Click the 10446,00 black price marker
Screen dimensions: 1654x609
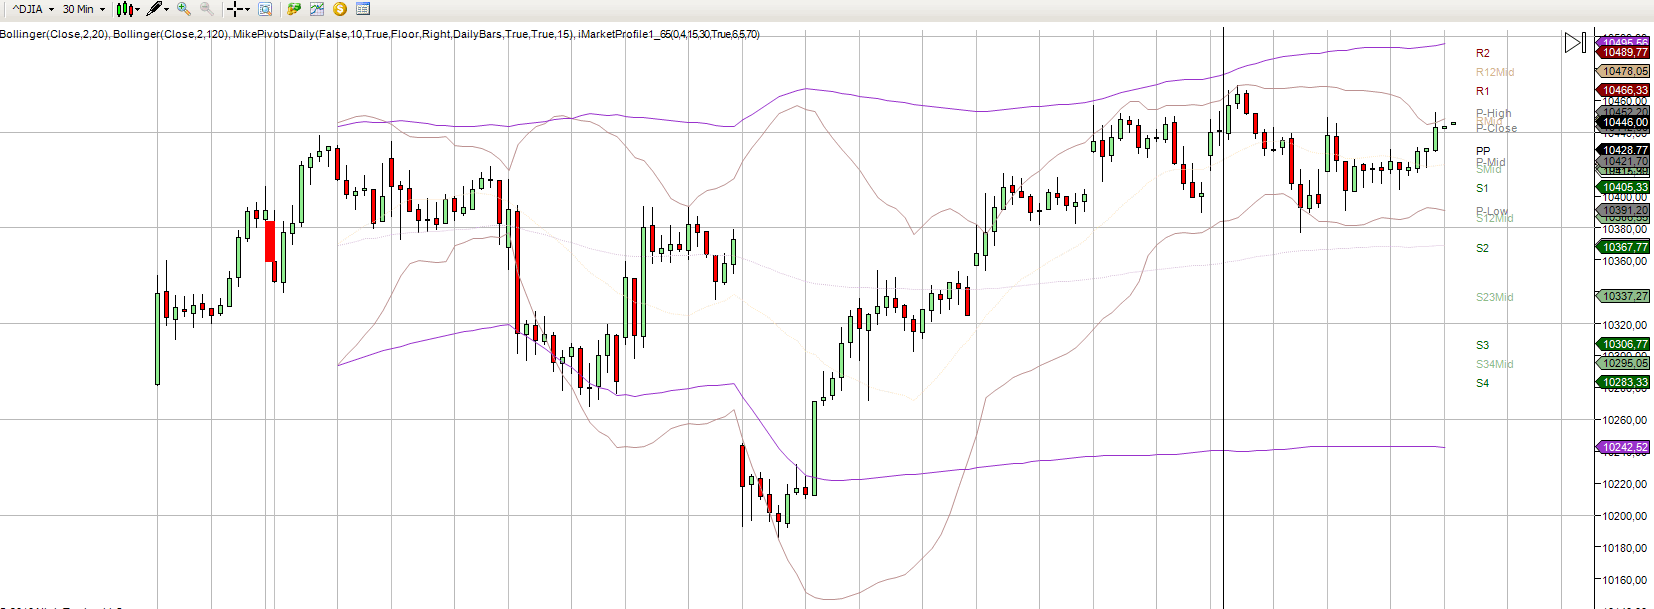1623,122
